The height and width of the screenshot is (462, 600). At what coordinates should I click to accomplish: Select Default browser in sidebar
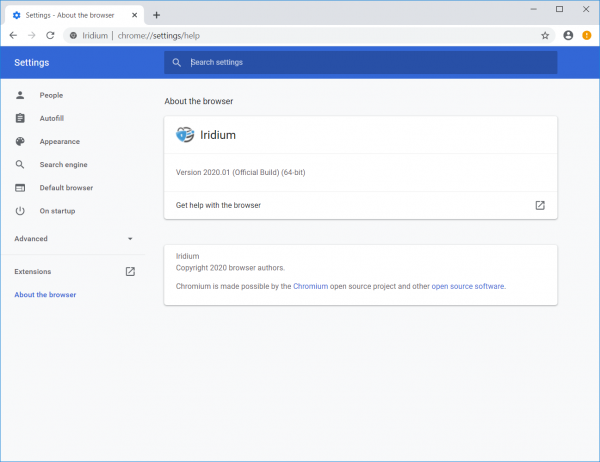tap(66, 187)
